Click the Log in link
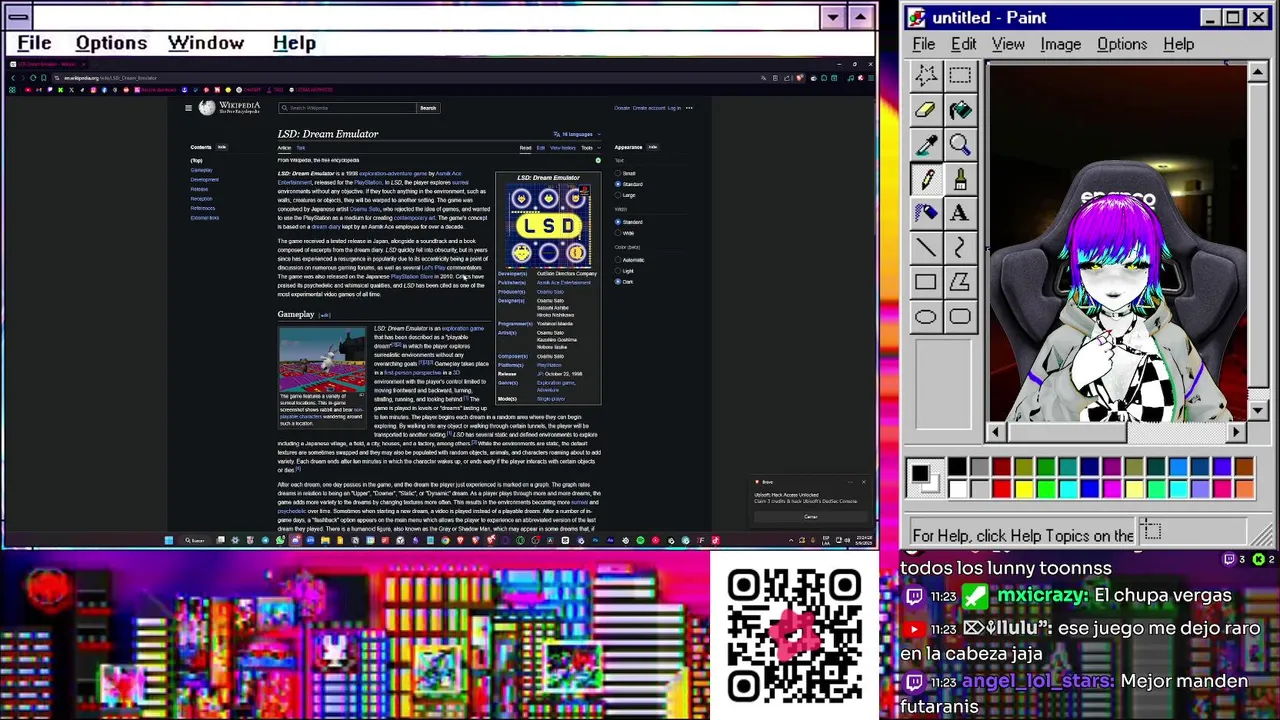Viewport: 1280px width, 720px height. point(674,108)
